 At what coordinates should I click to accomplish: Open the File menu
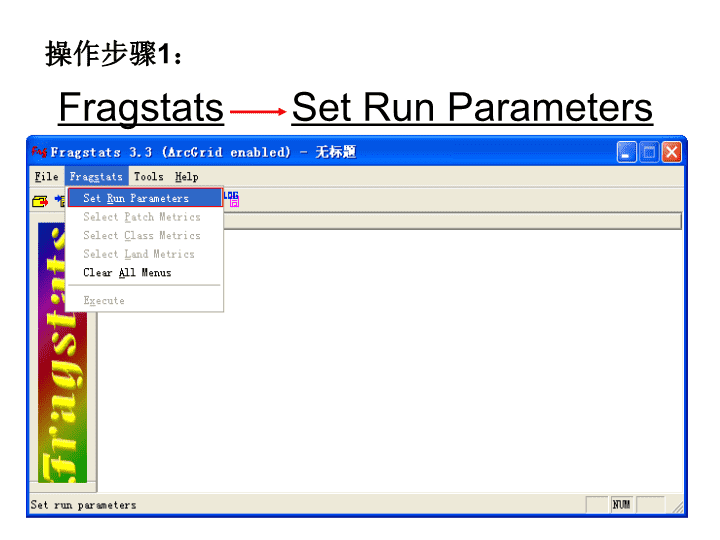[46, 177]
